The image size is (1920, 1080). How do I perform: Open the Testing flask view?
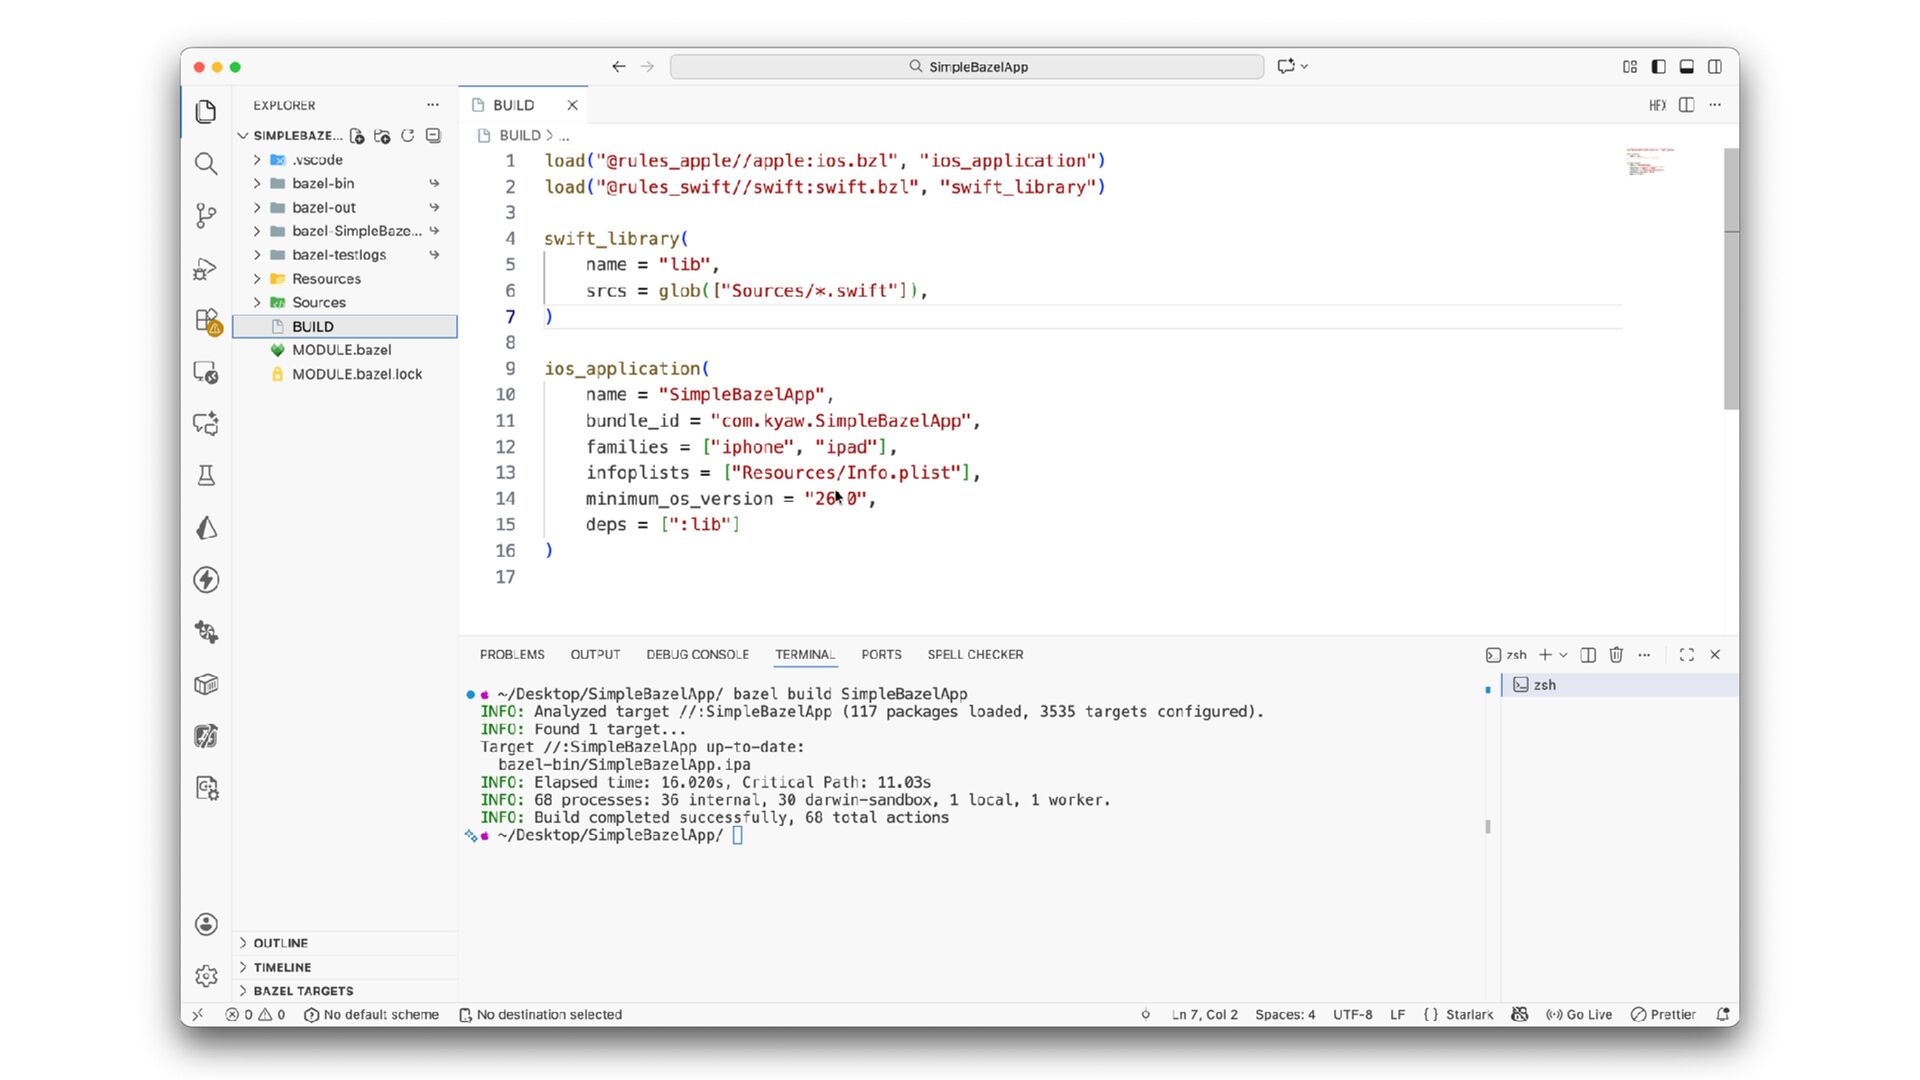coord(206,476)
